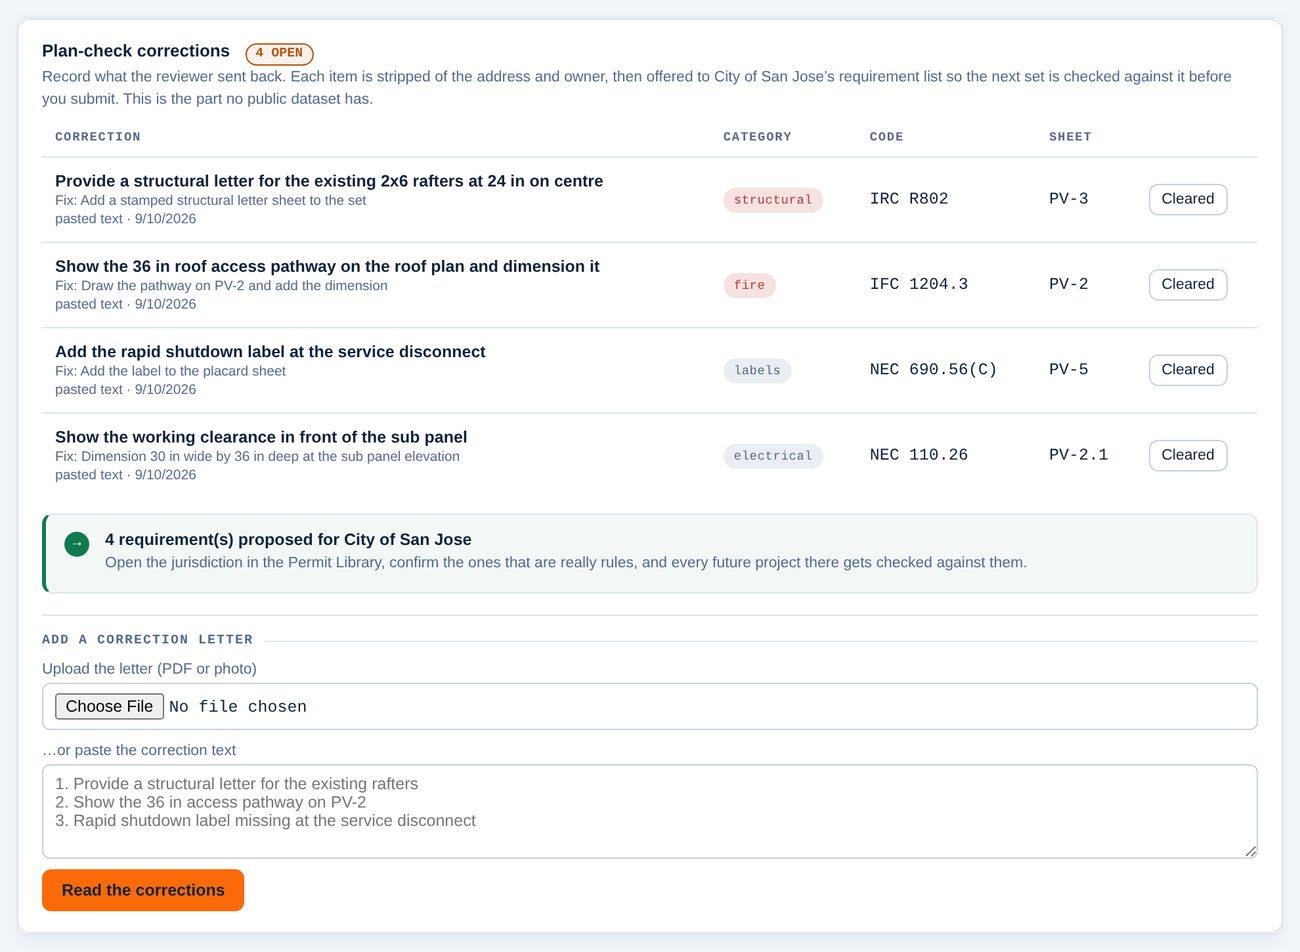
Task: Click the SHEET column header
Action: tap(1070, 137)
